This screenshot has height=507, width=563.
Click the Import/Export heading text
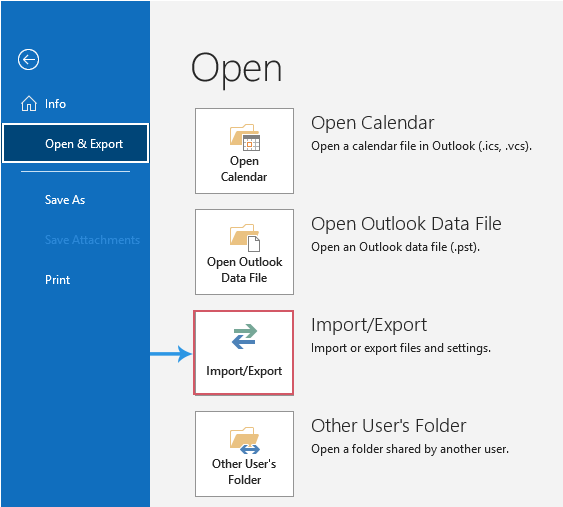tap(369, 325)
